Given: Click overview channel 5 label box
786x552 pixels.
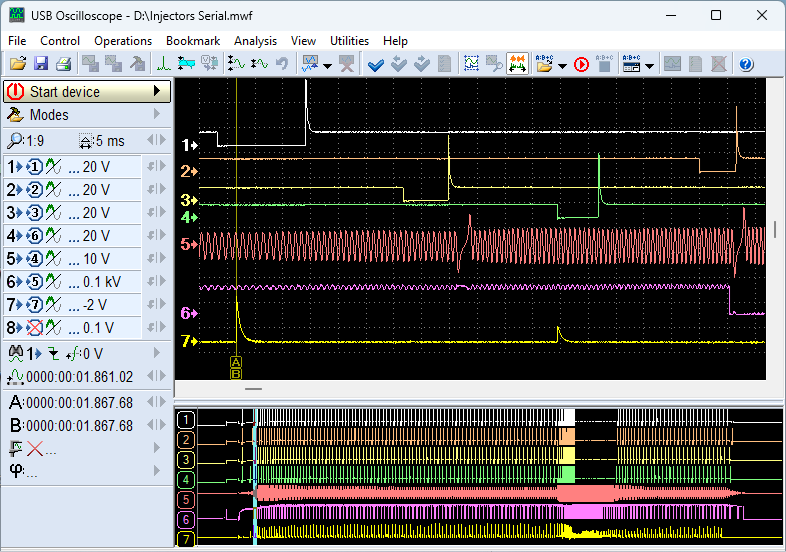Looking at the screenshot, I should [x=185, y=499].
